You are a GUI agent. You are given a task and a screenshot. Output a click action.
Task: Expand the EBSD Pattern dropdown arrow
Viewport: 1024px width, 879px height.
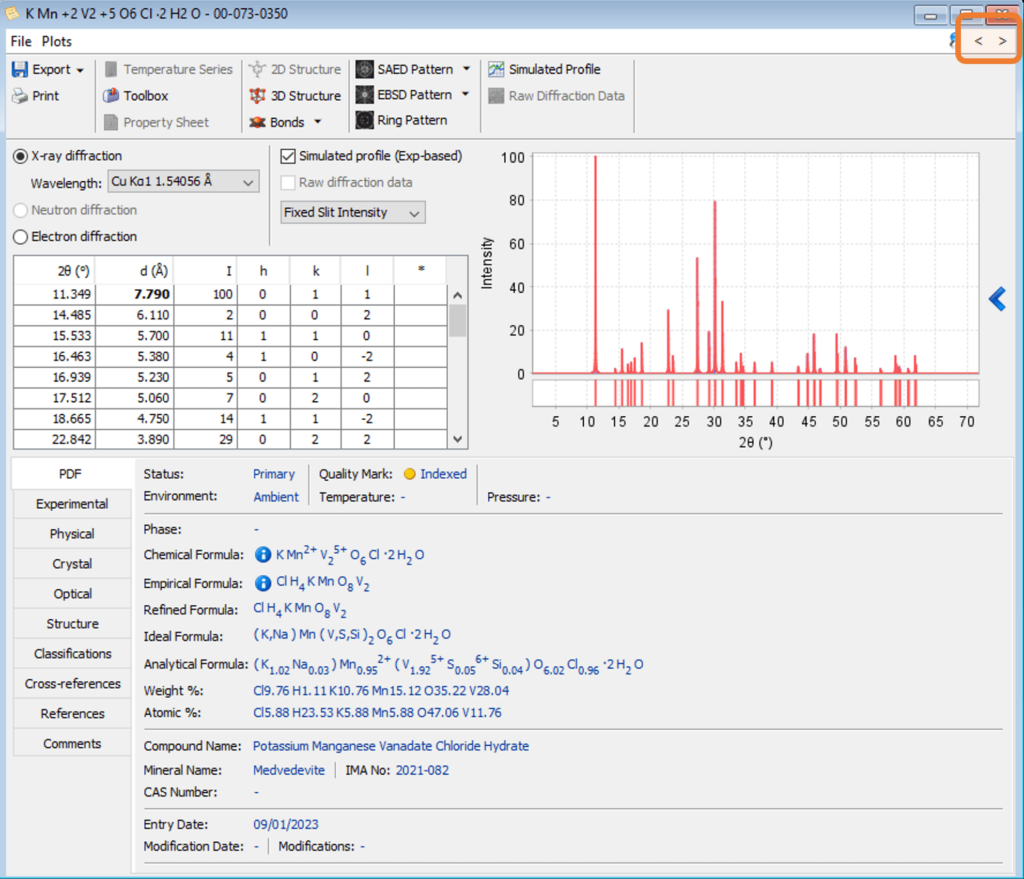(464, 95)
